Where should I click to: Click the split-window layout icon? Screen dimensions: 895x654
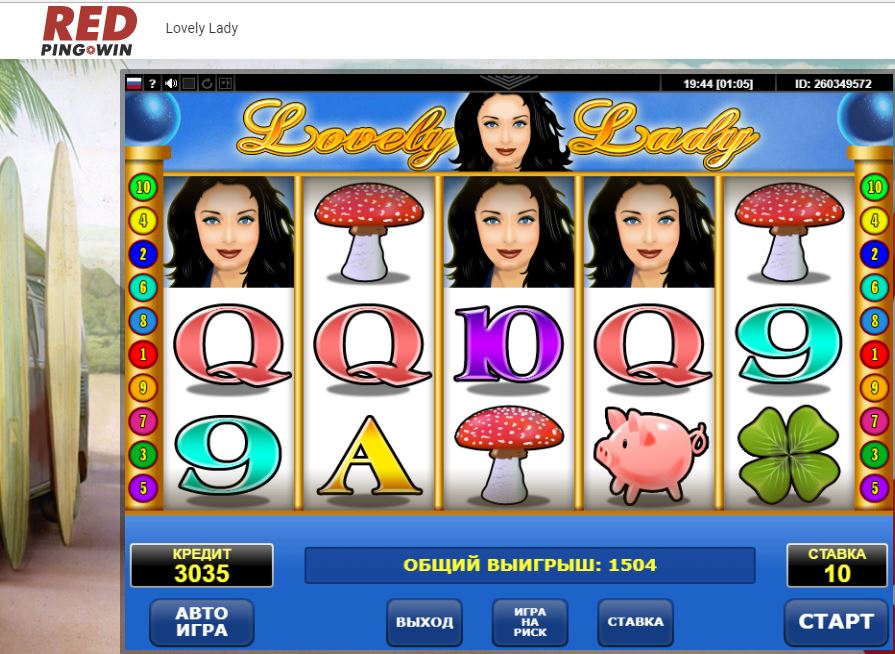point(225,83)
